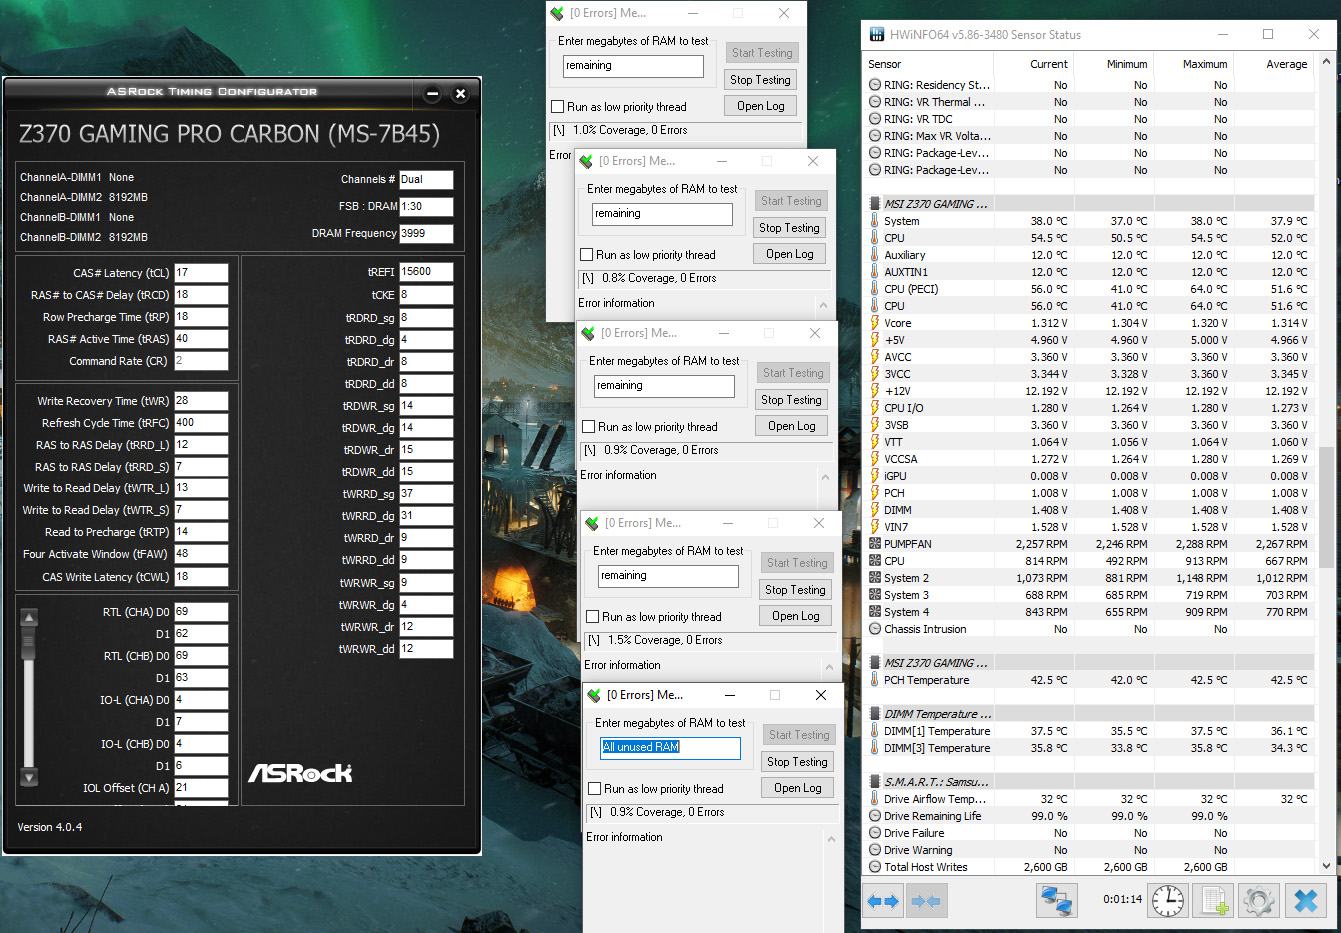The image size is (1341, 933).
Task: Click the tREFI value field showing 15600
Action: pos(426,272)
